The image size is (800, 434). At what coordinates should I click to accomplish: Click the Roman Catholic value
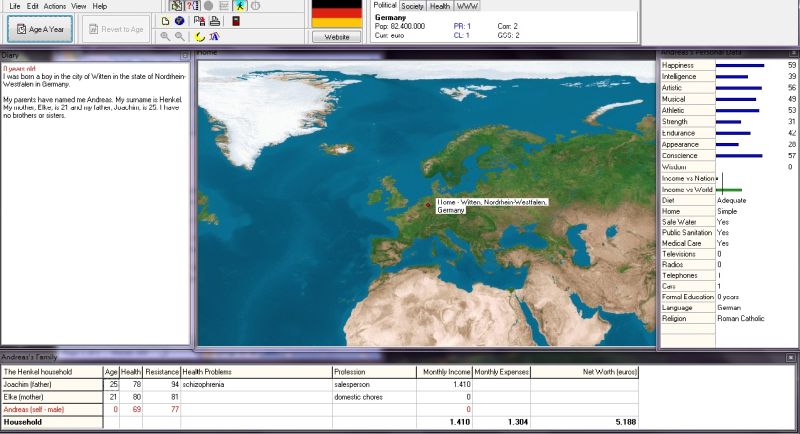(x=740, y=318)
